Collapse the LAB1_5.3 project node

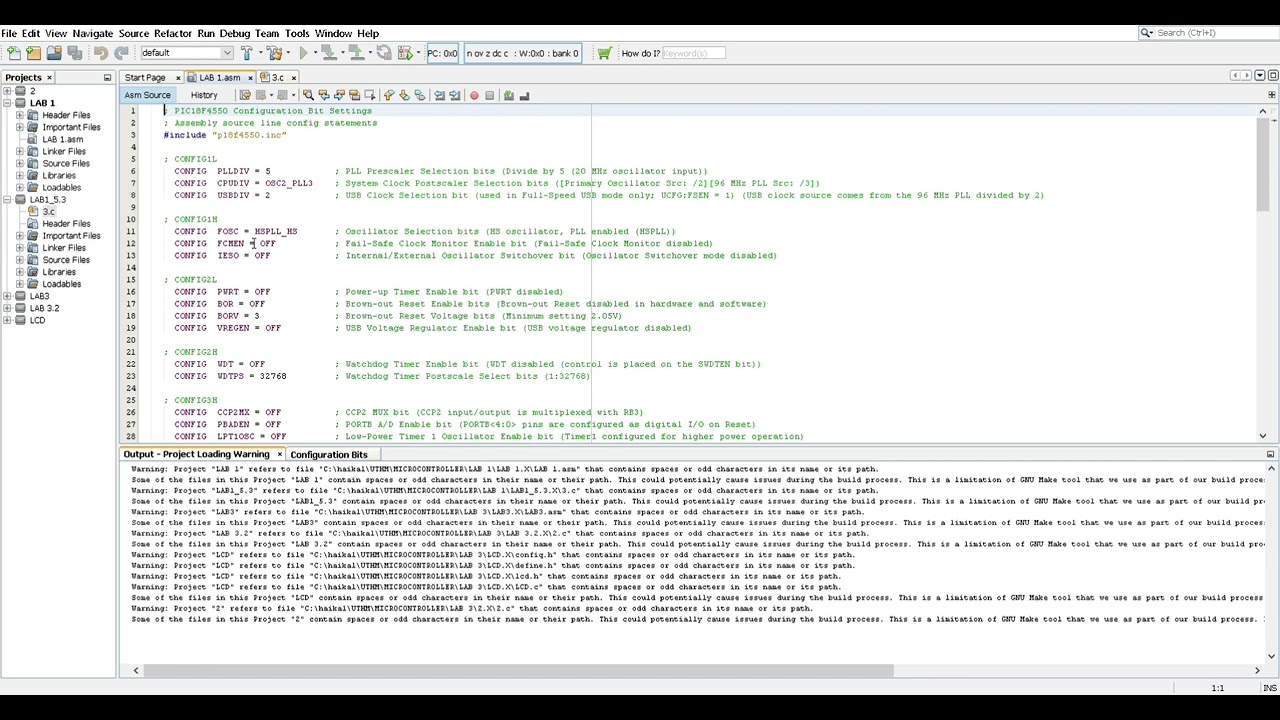point(7,200)
